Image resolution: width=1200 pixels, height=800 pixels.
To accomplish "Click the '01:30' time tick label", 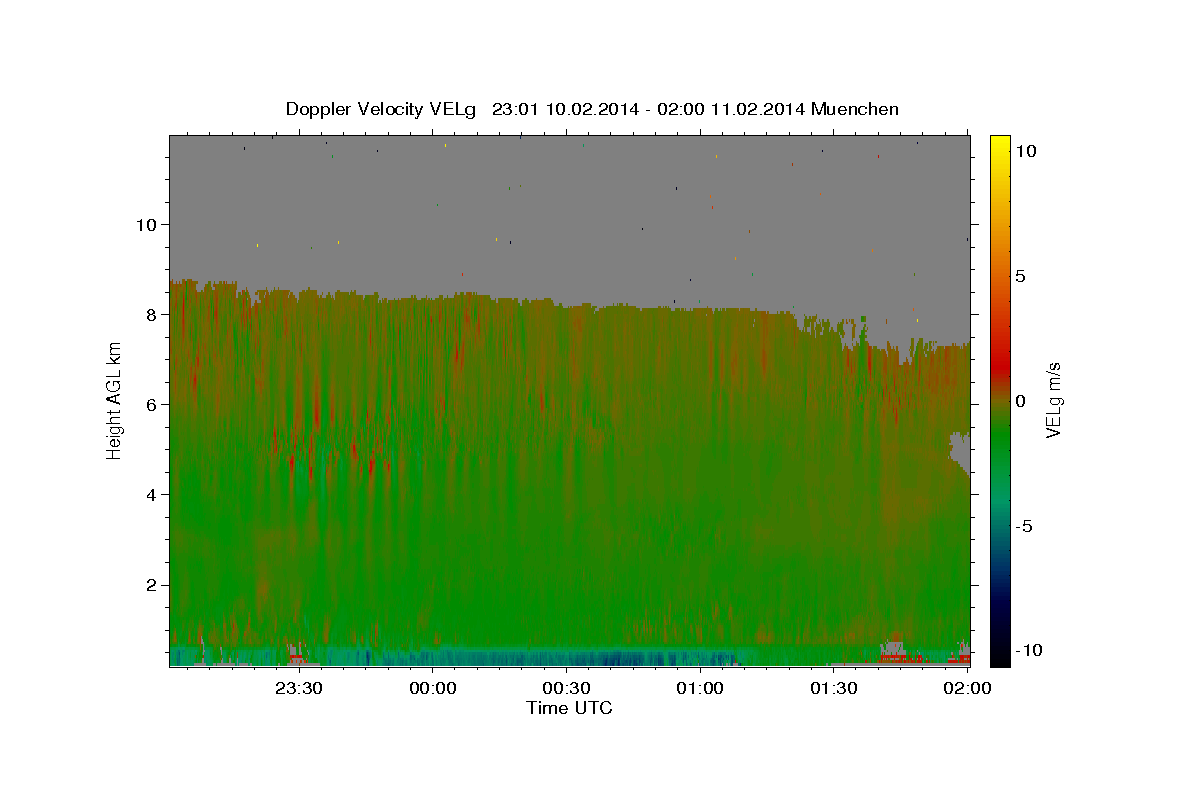I will pyautogui.click(x=834, y=688).
